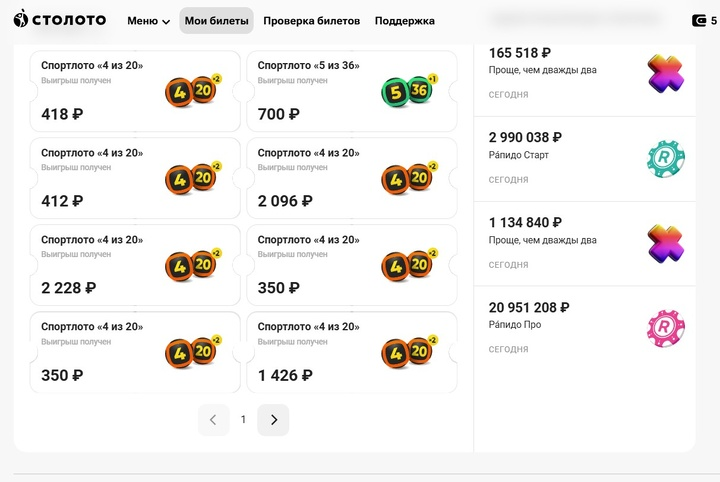
Task: Click the X icon next to 165 518 ₽
Action: [x=665, y=74]
